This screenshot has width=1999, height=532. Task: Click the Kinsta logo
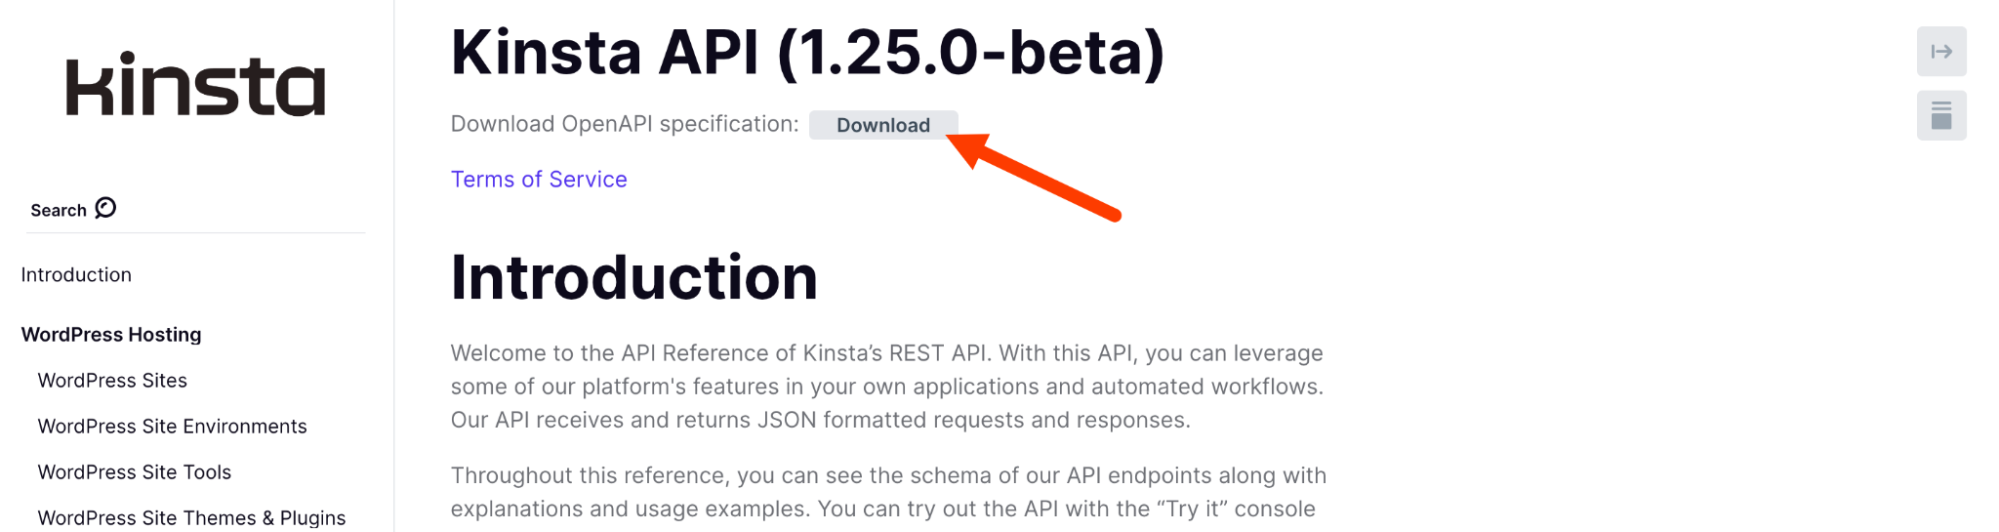(195, 86)
